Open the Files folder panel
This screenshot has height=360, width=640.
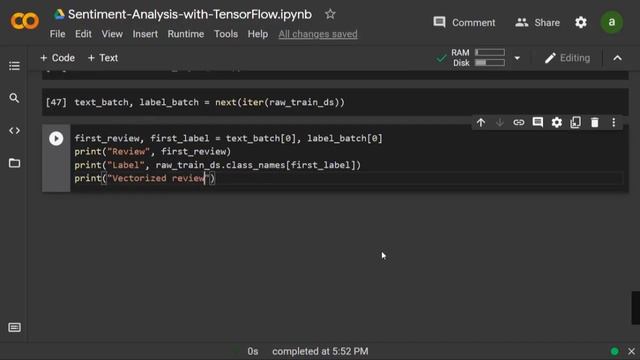tap(14, 163)
